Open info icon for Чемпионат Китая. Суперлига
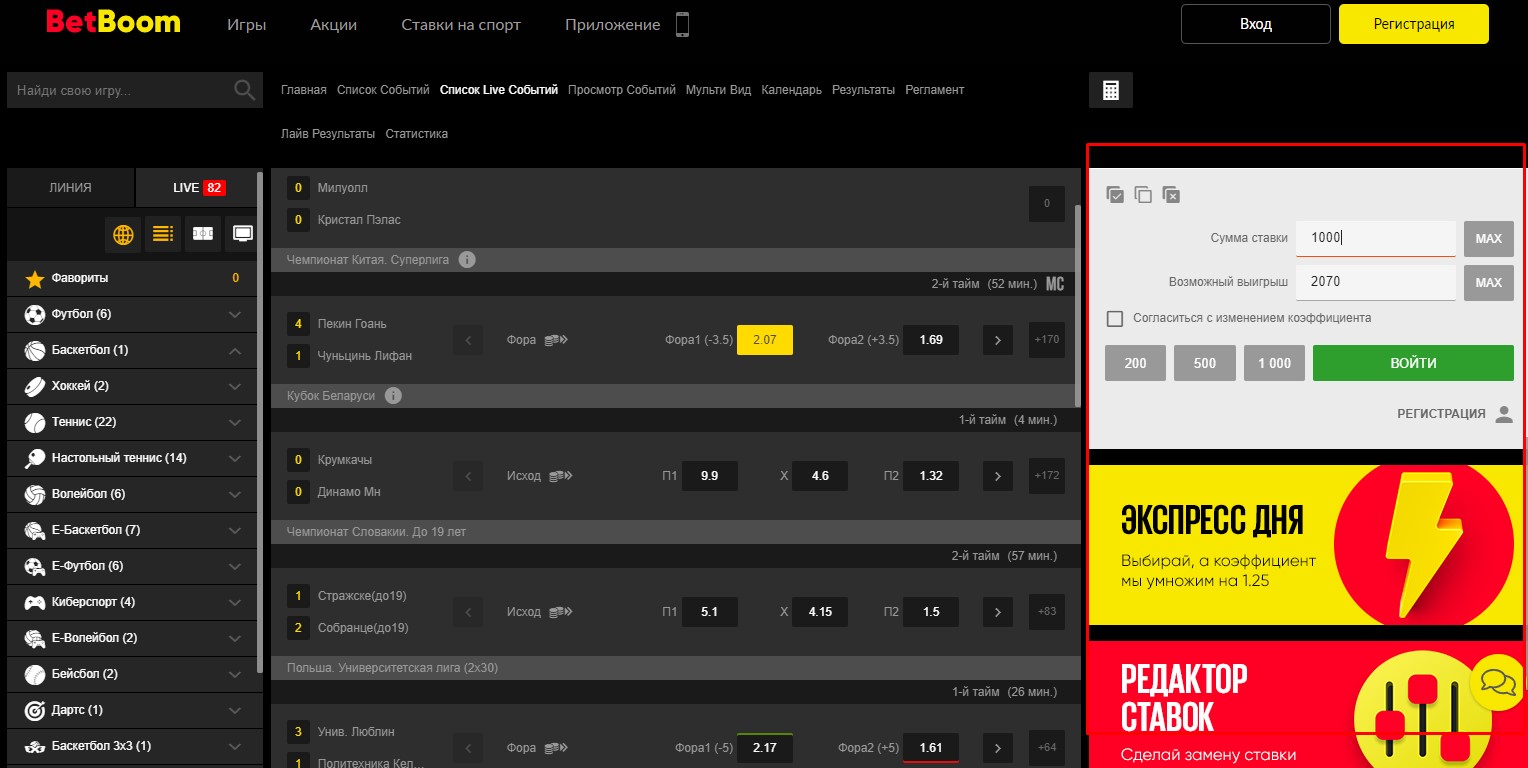Screen dimensions: 1528x768 click(467, 260)
